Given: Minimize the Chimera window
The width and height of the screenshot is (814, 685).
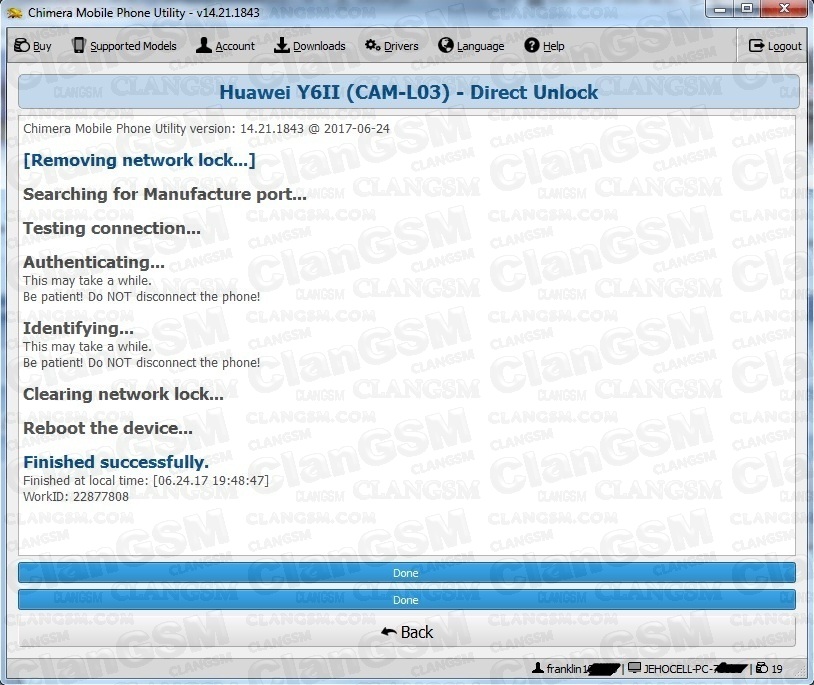Looking at the screenshot, I should click(721, 8).
